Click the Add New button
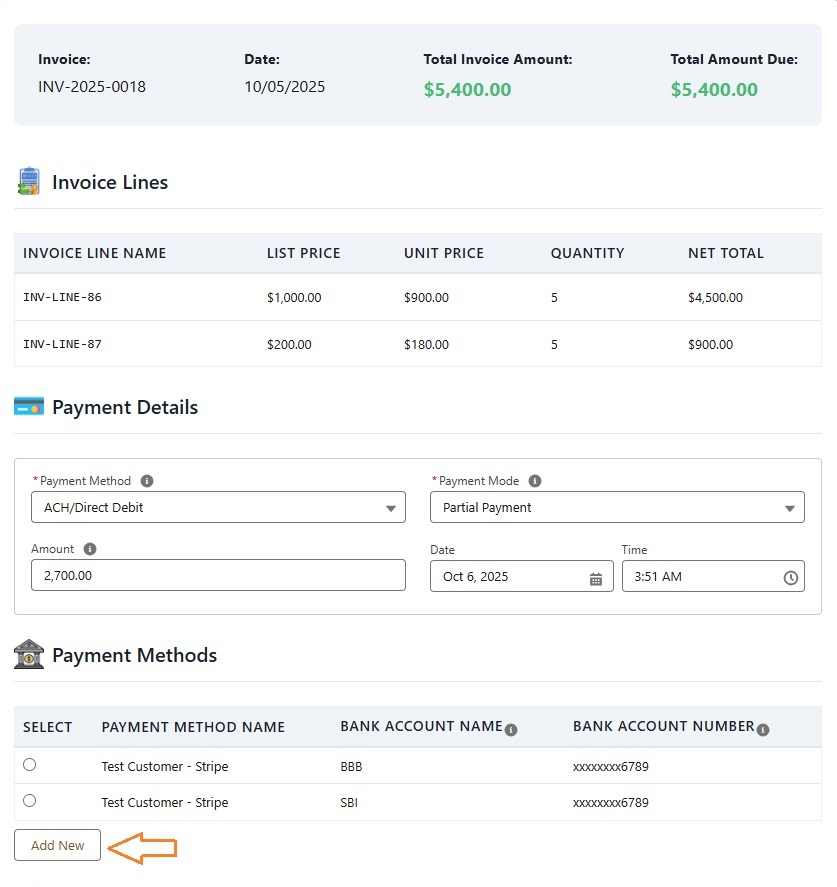837x887 pixels. click(57, 845)
